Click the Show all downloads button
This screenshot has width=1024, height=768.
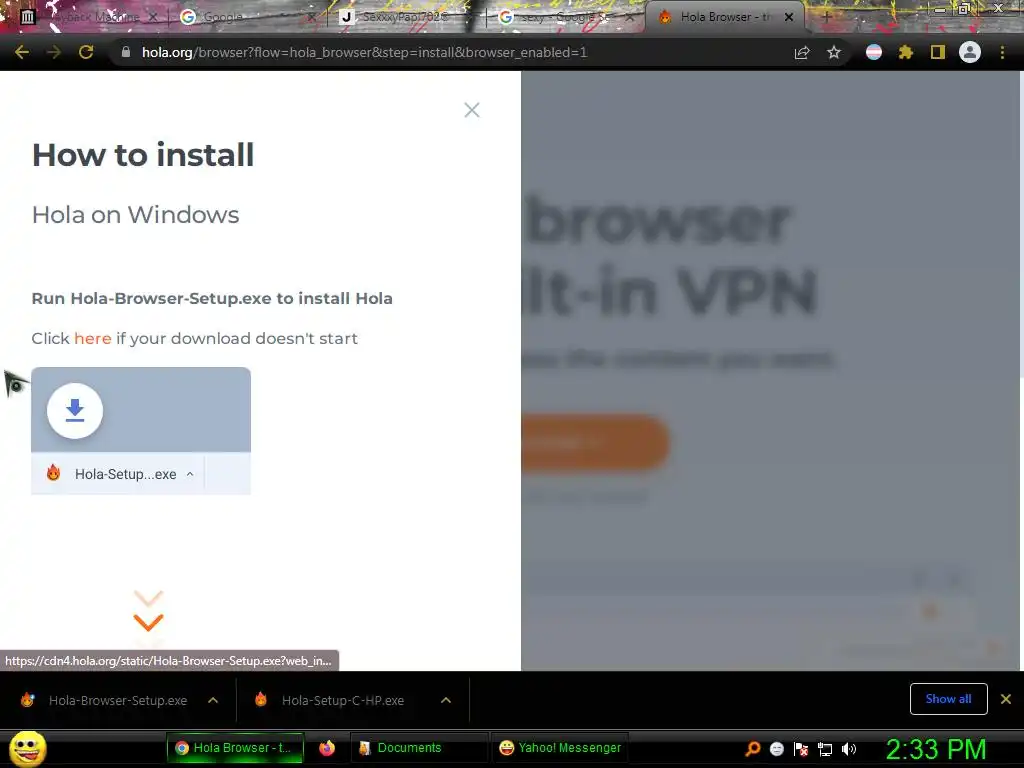[x=948, y=699]
